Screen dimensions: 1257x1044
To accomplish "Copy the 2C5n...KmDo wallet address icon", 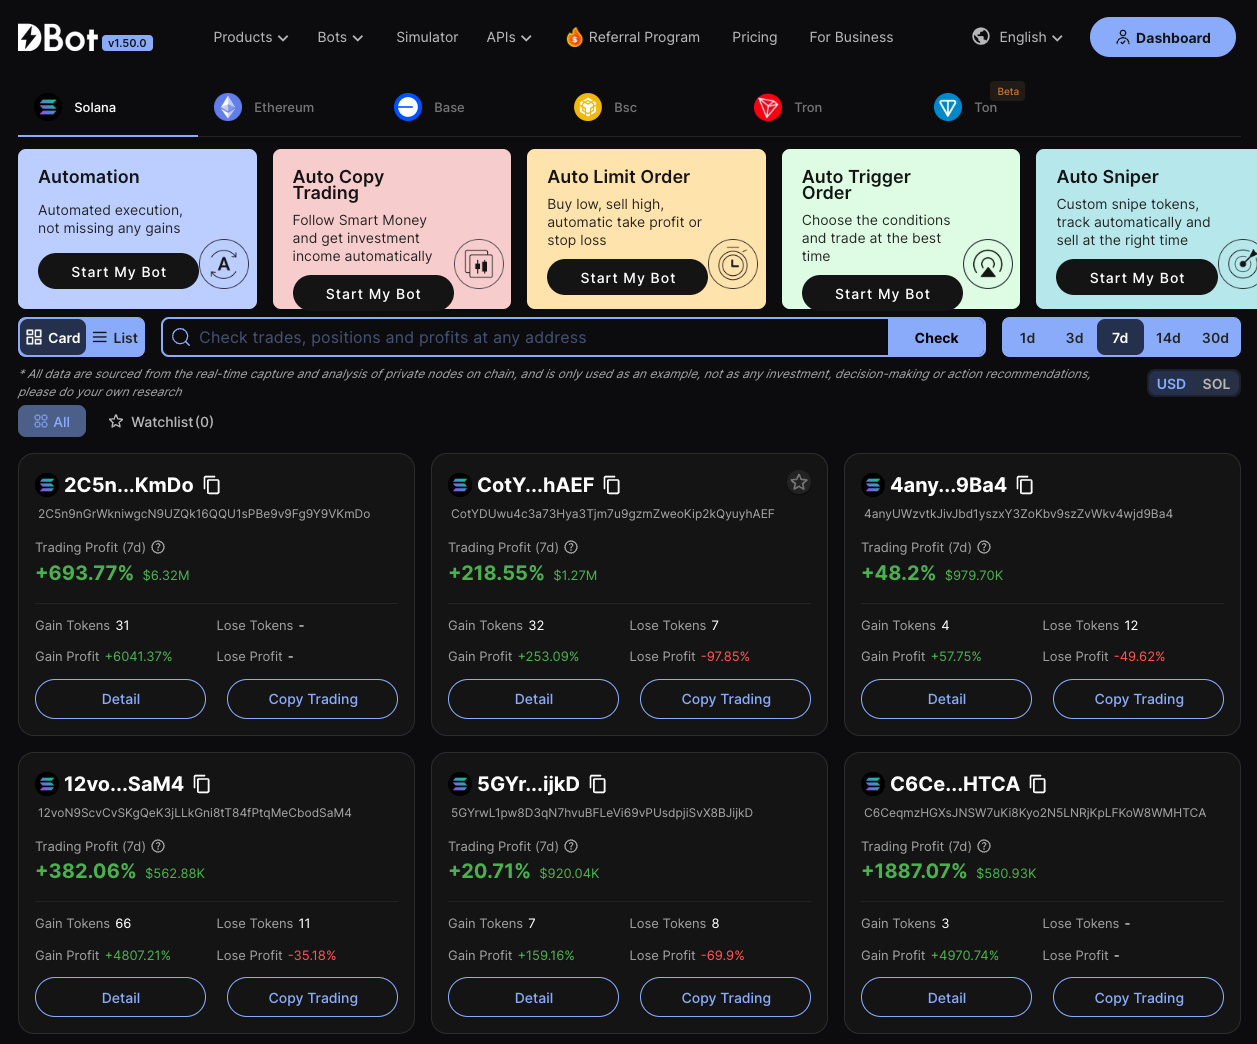I will (x=212, y=484).
